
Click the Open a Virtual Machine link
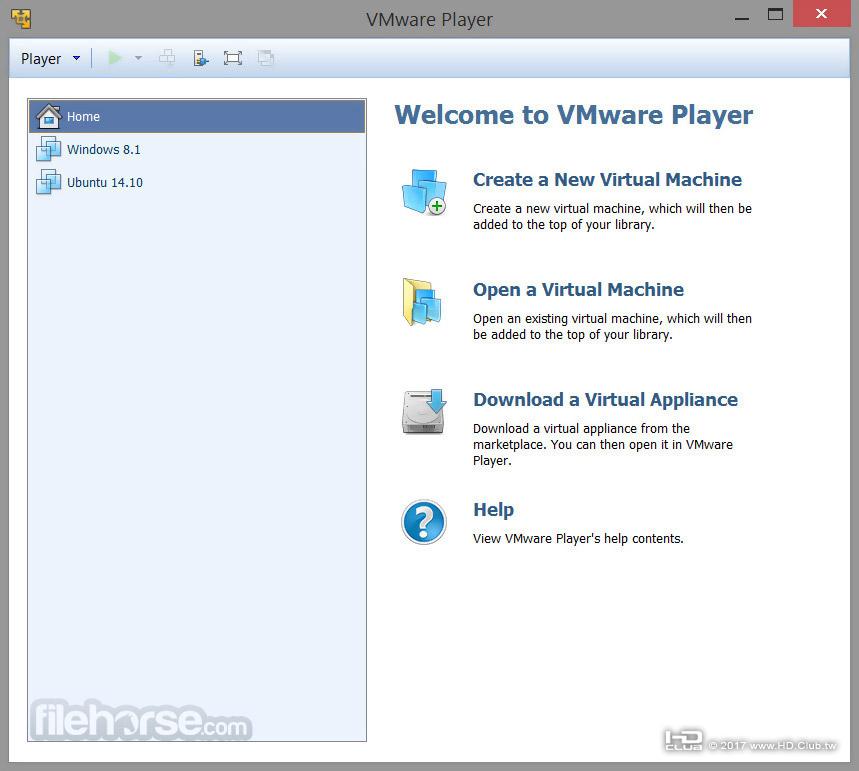(x=578, y=289)
